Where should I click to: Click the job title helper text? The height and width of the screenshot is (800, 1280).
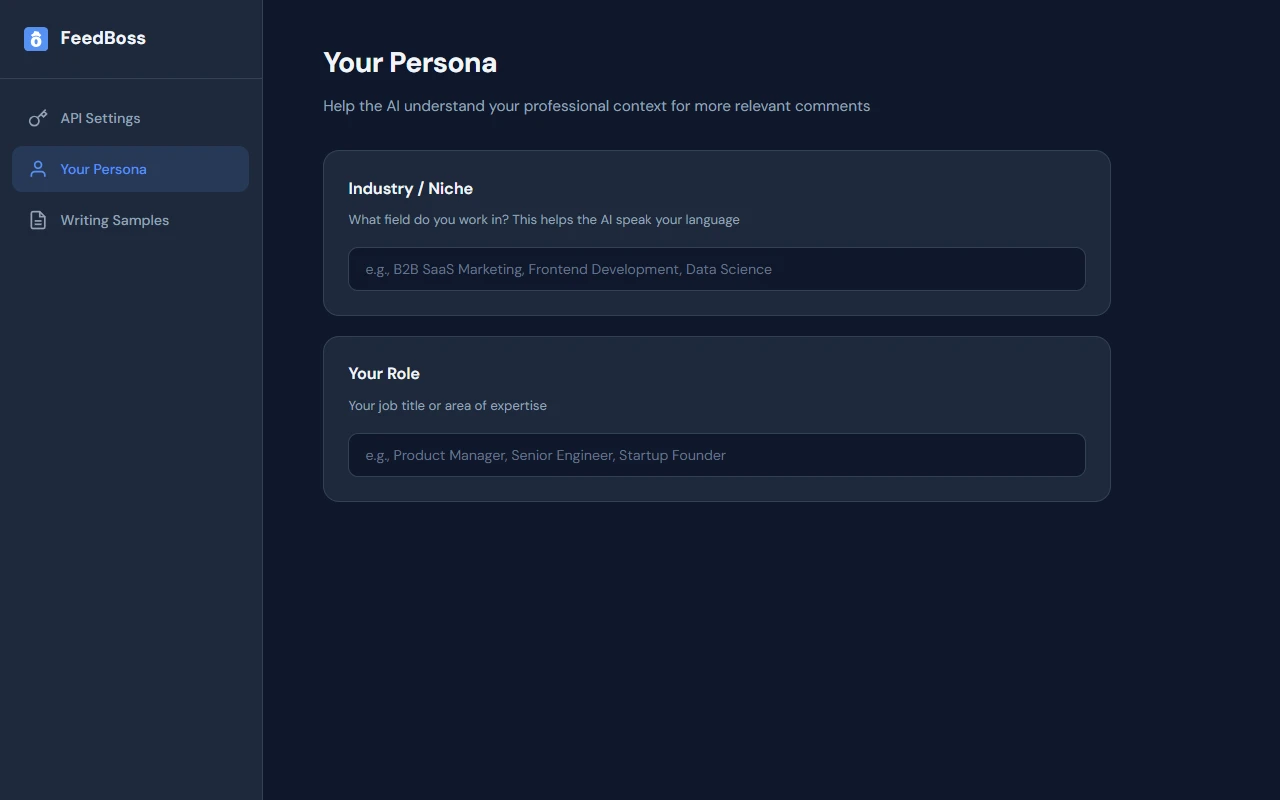click(447, 405)
